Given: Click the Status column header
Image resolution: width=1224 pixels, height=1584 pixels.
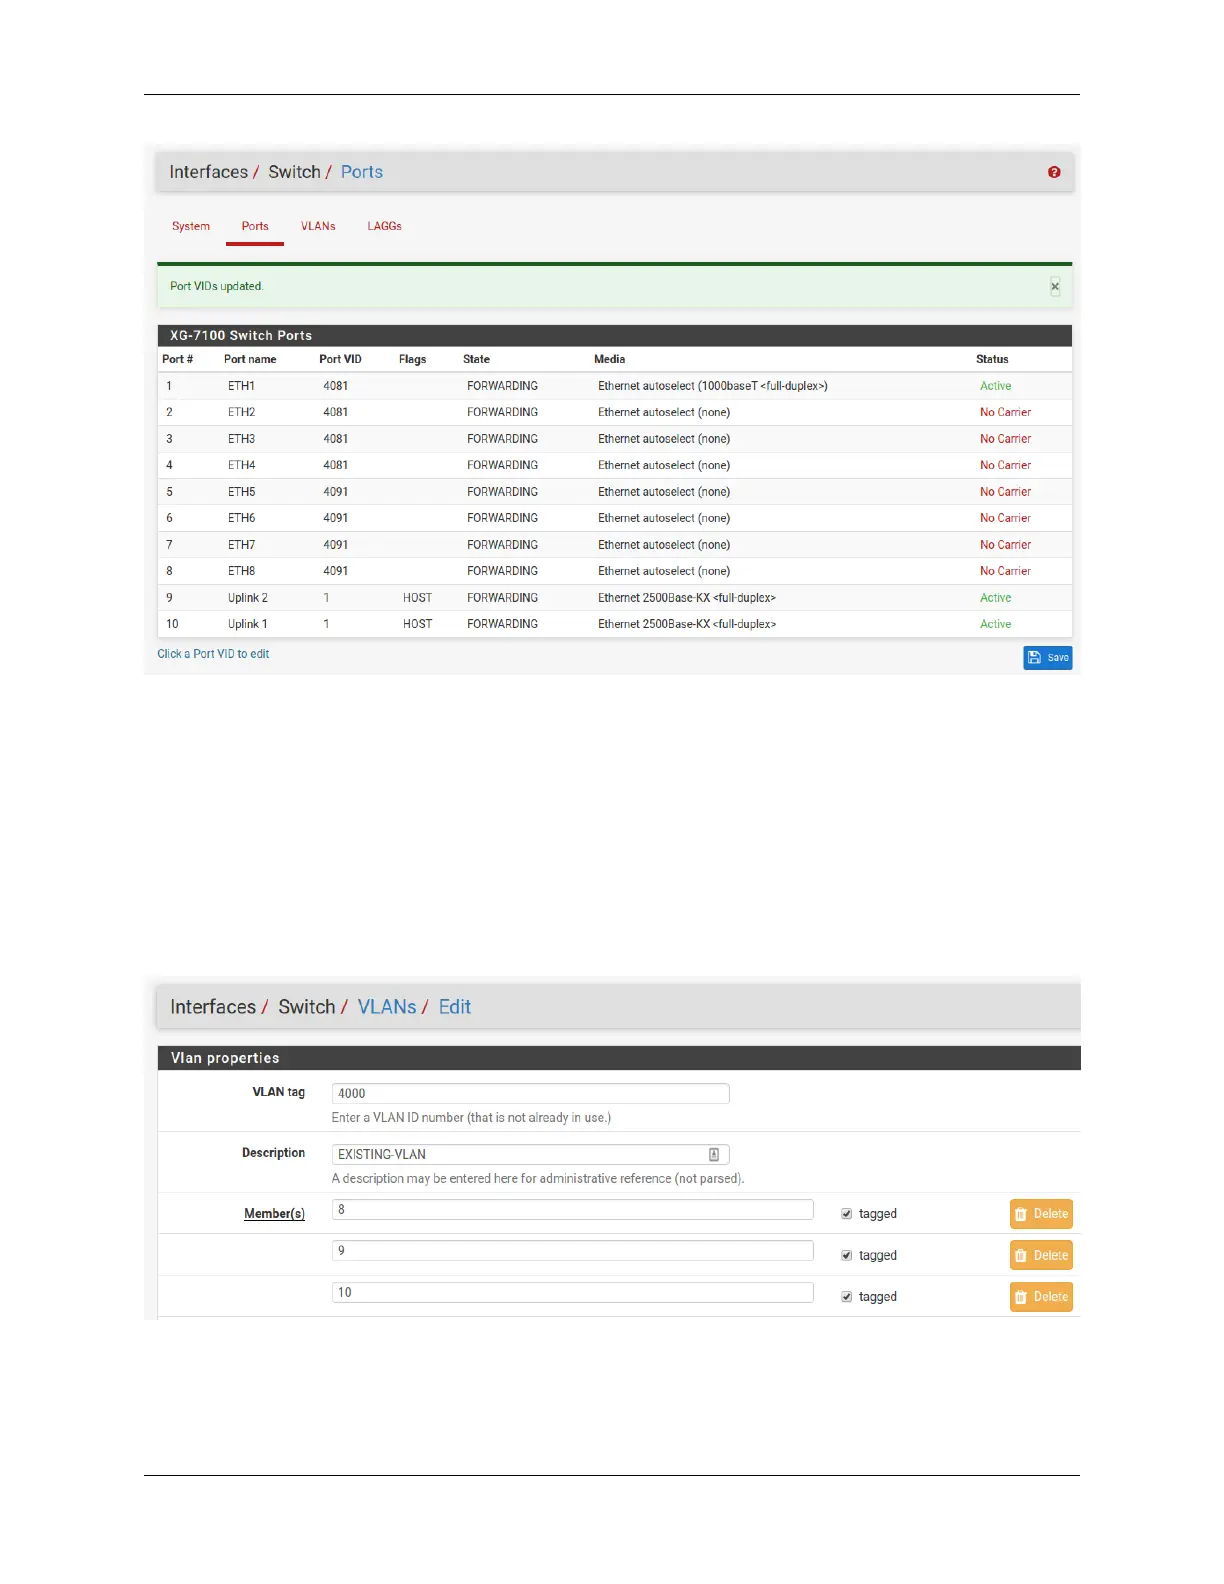Looking at the screenshot, I should click(992, 359).
